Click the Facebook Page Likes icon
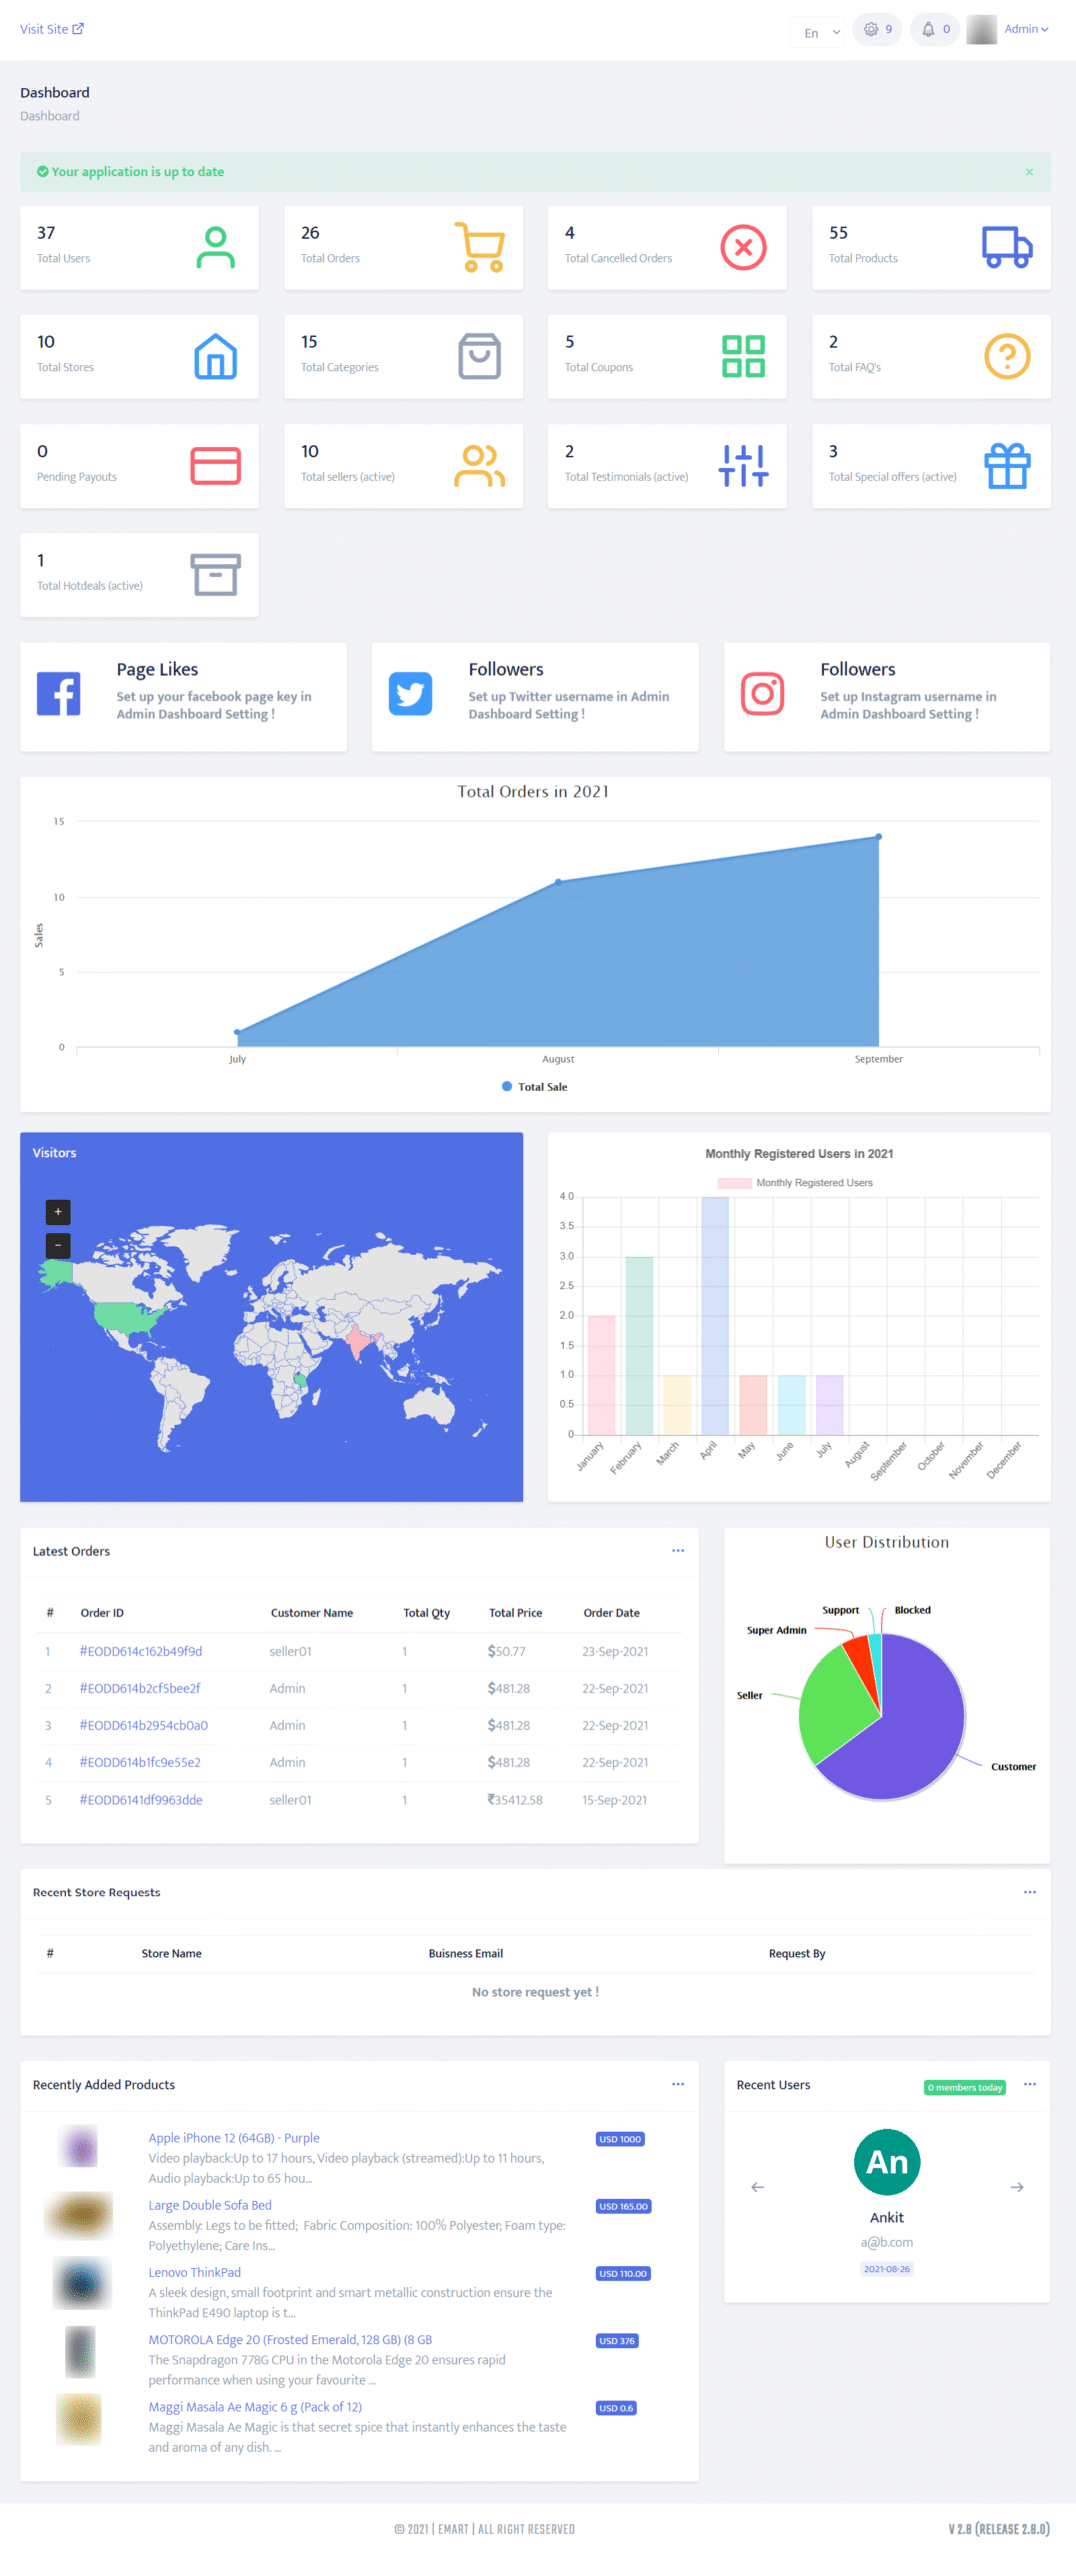The height and width of the screenshot is (2560, 1076). (59, 694)
